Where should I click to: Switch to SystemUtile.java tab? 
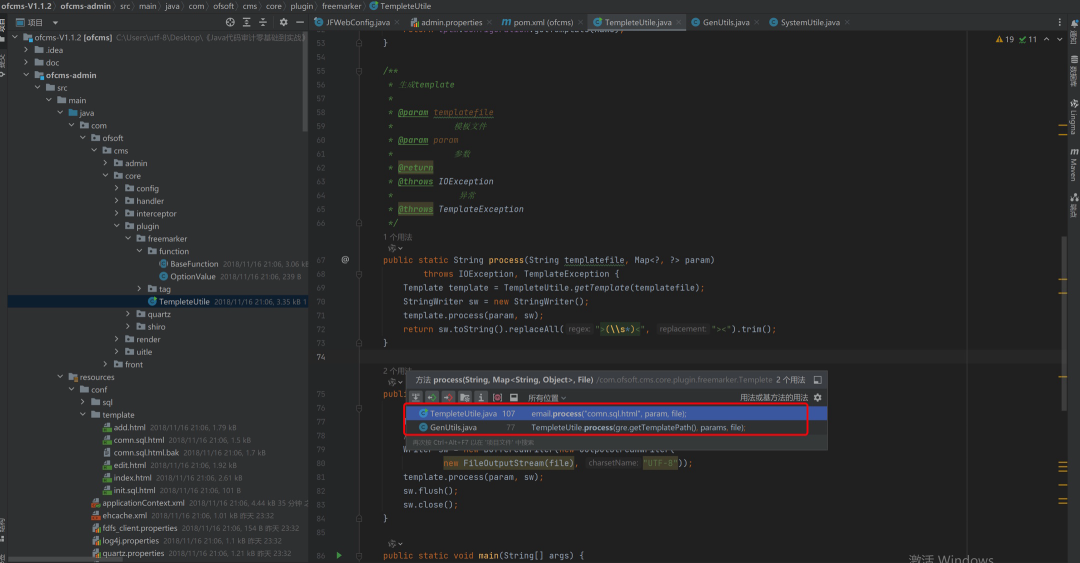[x=810, y=22]
